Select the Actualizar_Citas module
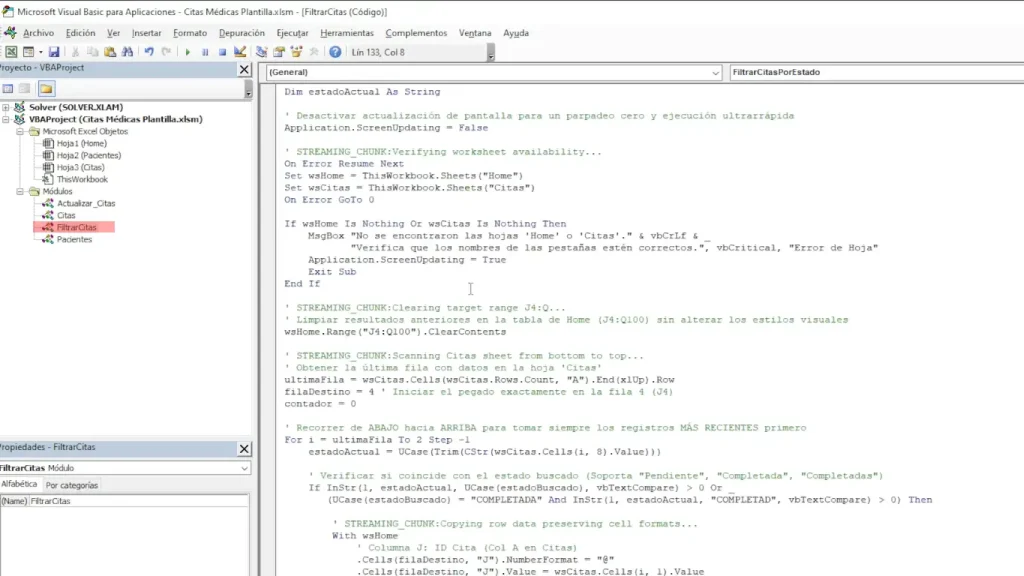The height and width of the screenshot is (576, 1024). click(86, 203)
